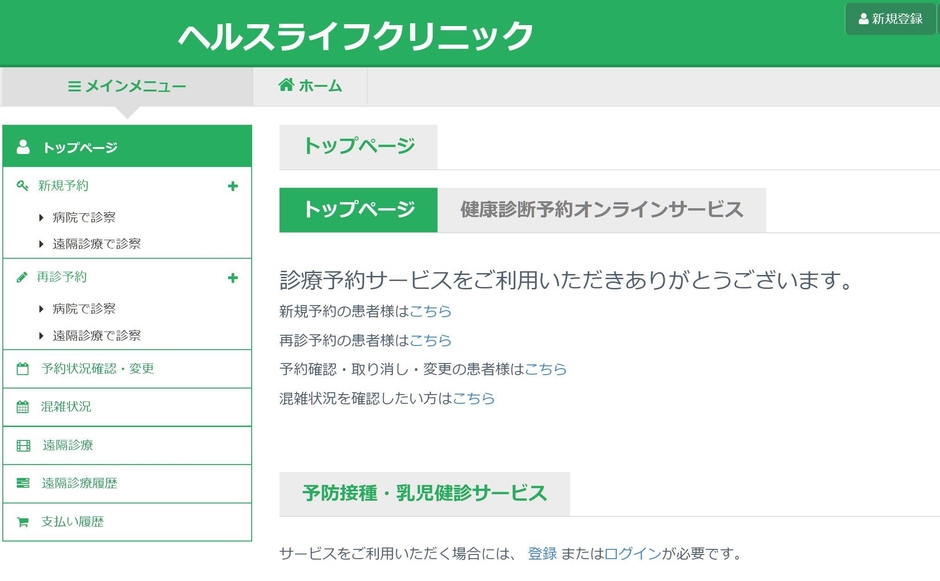Open the メインメニュー hamburger menu
The height and width of the screenshot is (581, 940).
74,86
